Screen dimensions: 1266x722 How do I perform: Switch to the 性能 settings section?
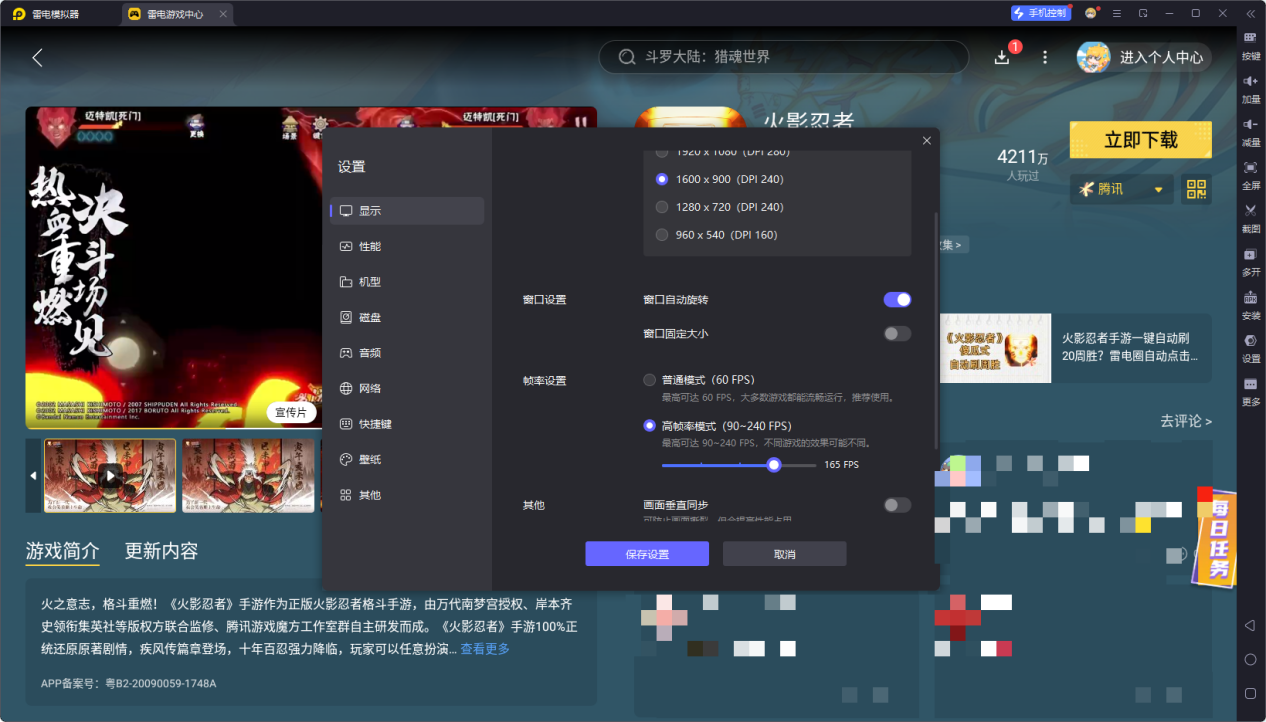point(407,246)
